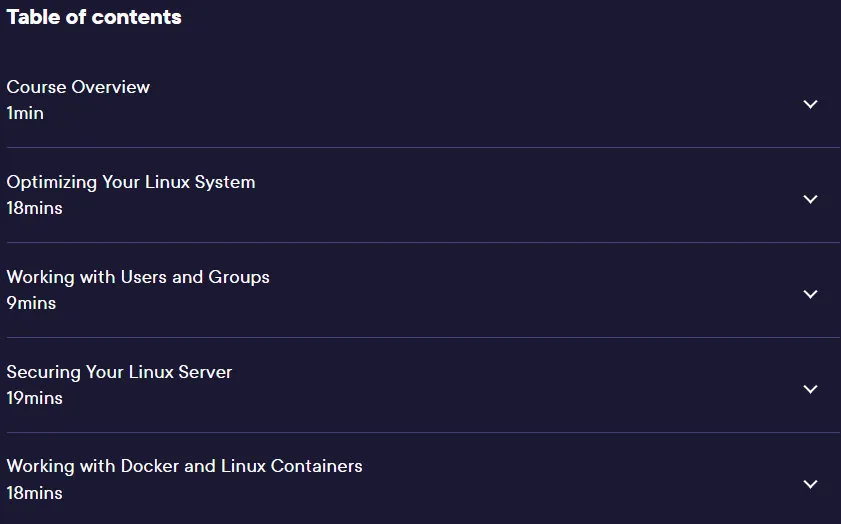
Task: Open the Course Overview section title
Action: [78, 87]
